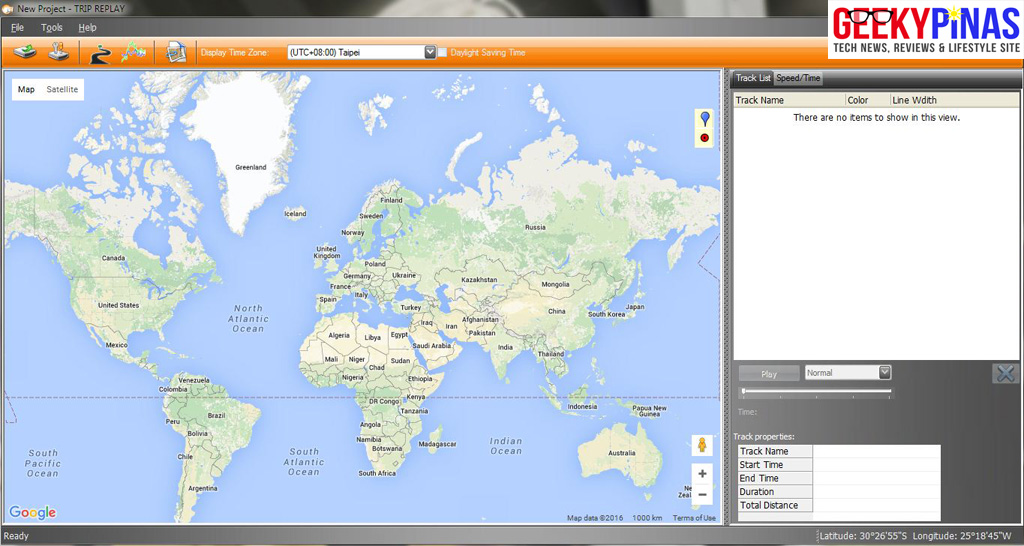Click the Color column header
The image size is (1024, 546).
(x=868, y=100)
